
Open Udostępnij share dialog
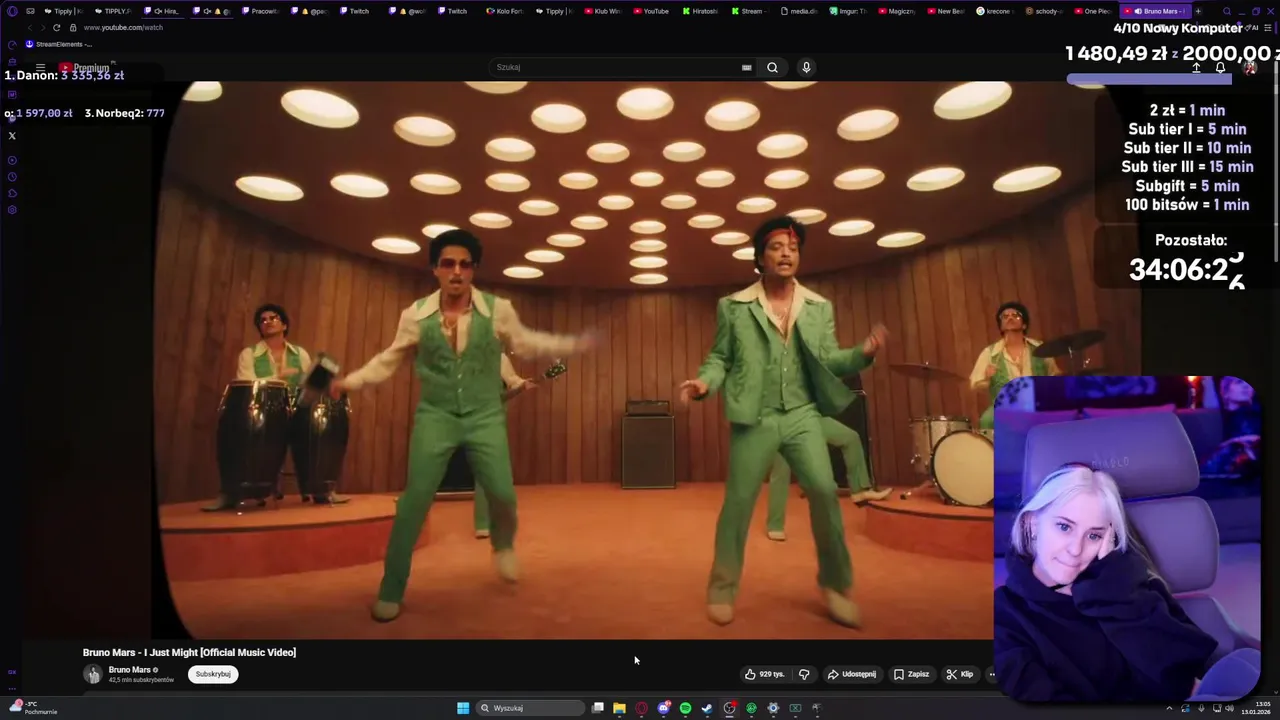pos(851,674)
